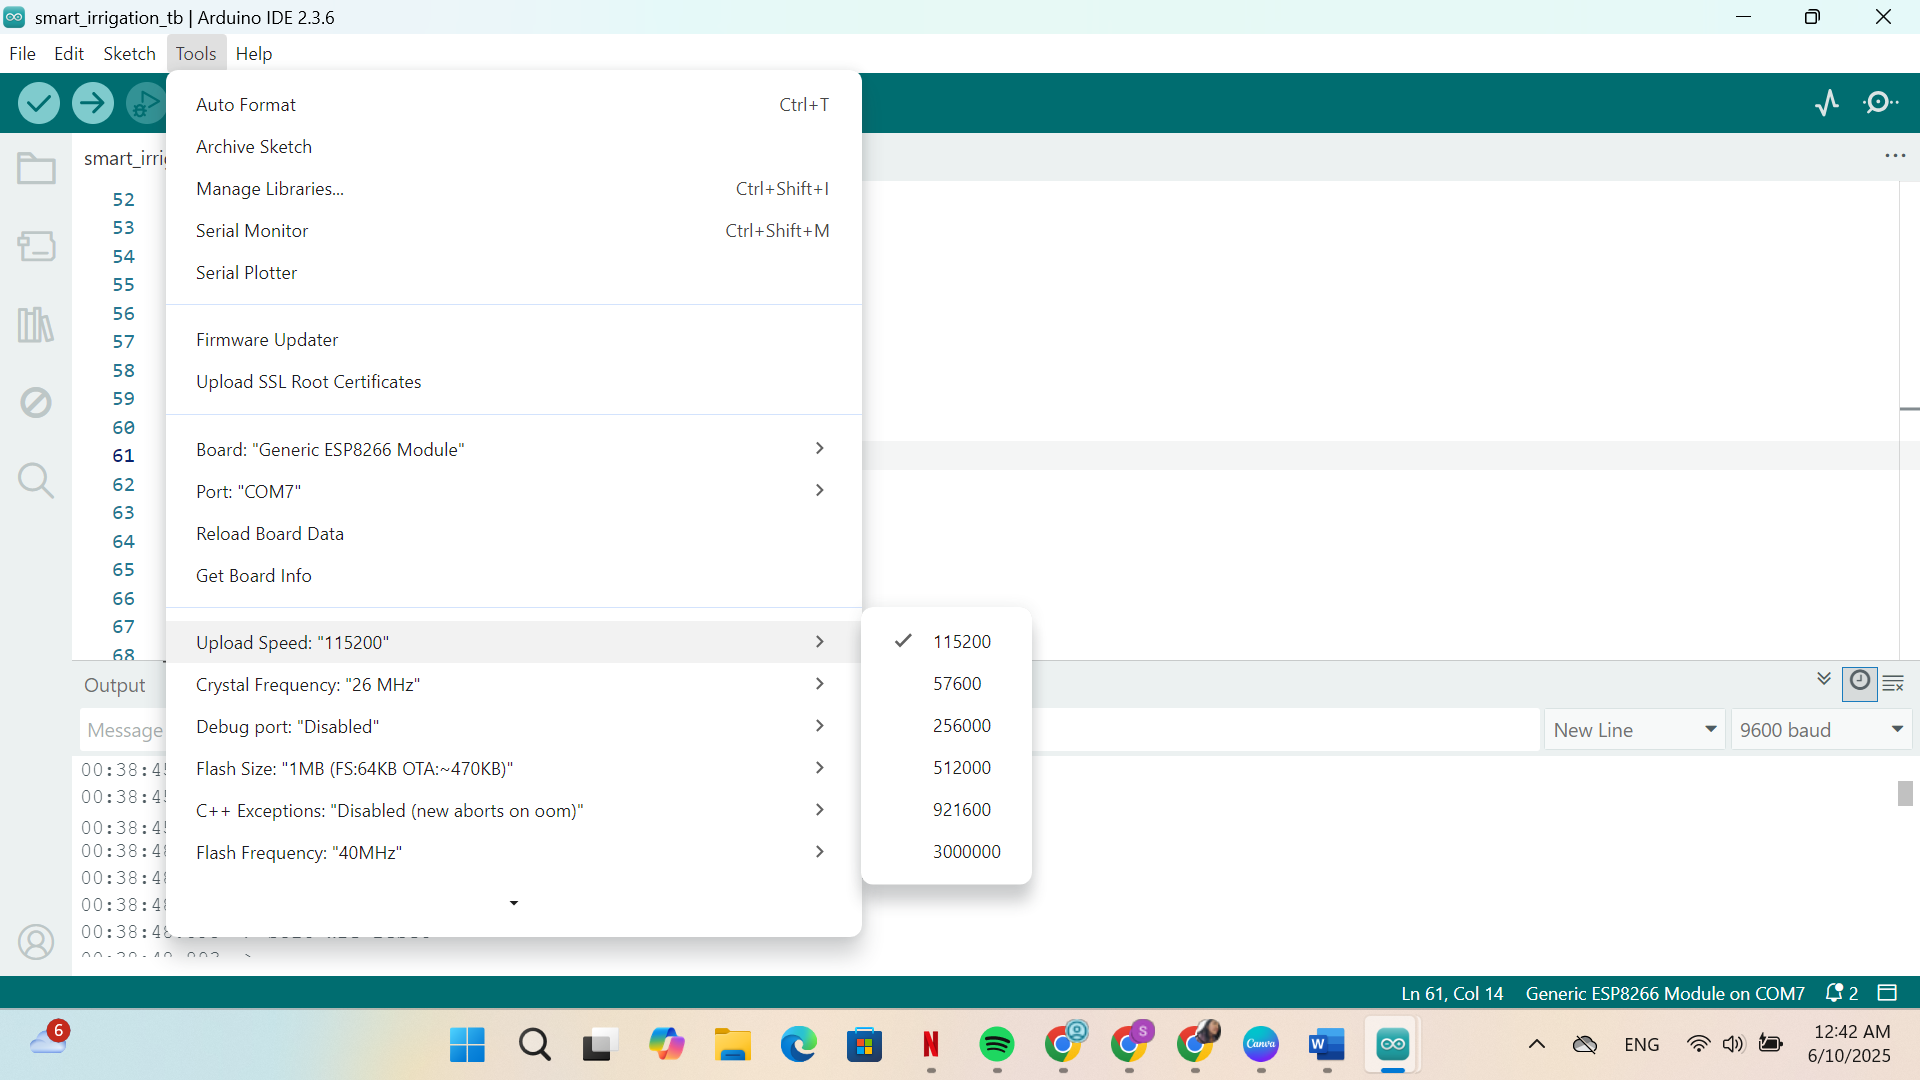The image size is (1920, 1080).
Task: Click the Upload arrow button
Action: click(93, 103)
